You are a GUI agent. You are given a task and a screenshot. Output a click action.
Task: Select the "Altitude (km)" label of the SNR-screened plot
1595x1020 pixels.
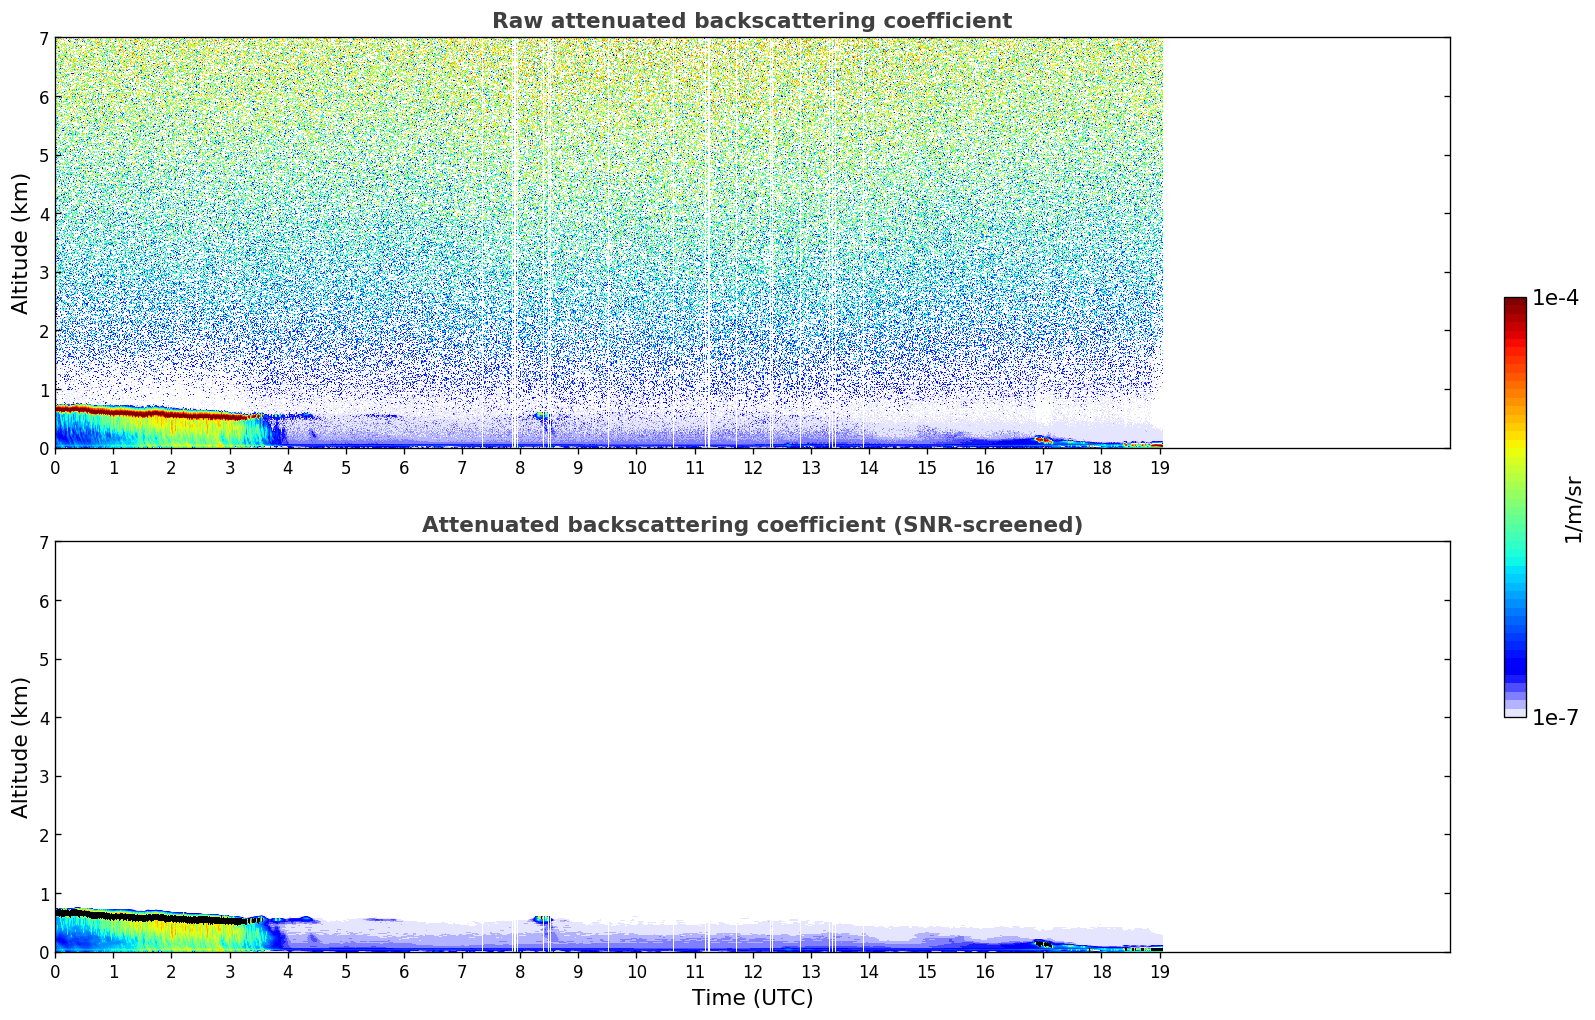pyautogui.click(x=21, y=747)
